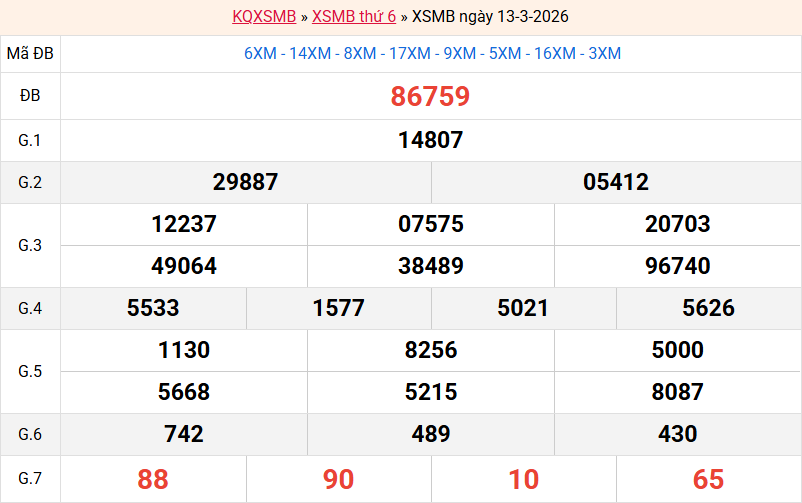The image size is (802, 503).
Task: Open the XSMB thứ 6 link
Action: [x=353, y=17]
